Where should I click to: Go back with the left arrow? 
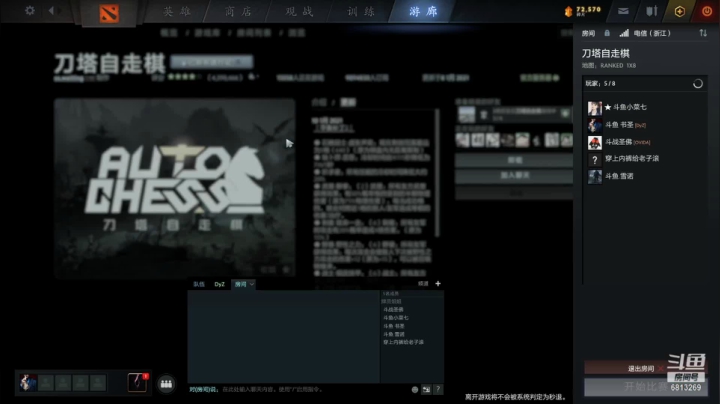(51, 10)
